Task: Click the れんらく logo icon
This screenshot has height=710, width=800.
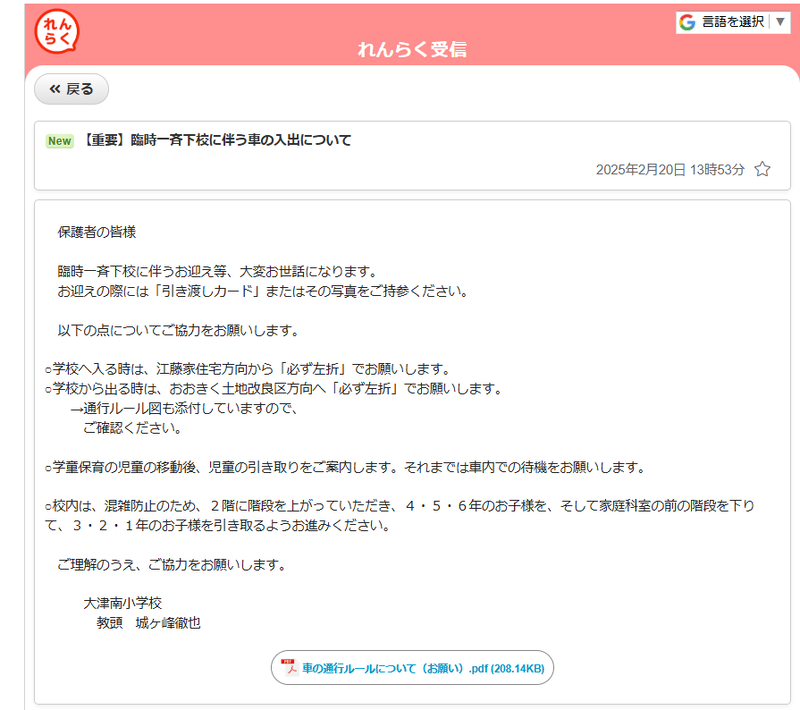Action: click(x=56, y=31)
